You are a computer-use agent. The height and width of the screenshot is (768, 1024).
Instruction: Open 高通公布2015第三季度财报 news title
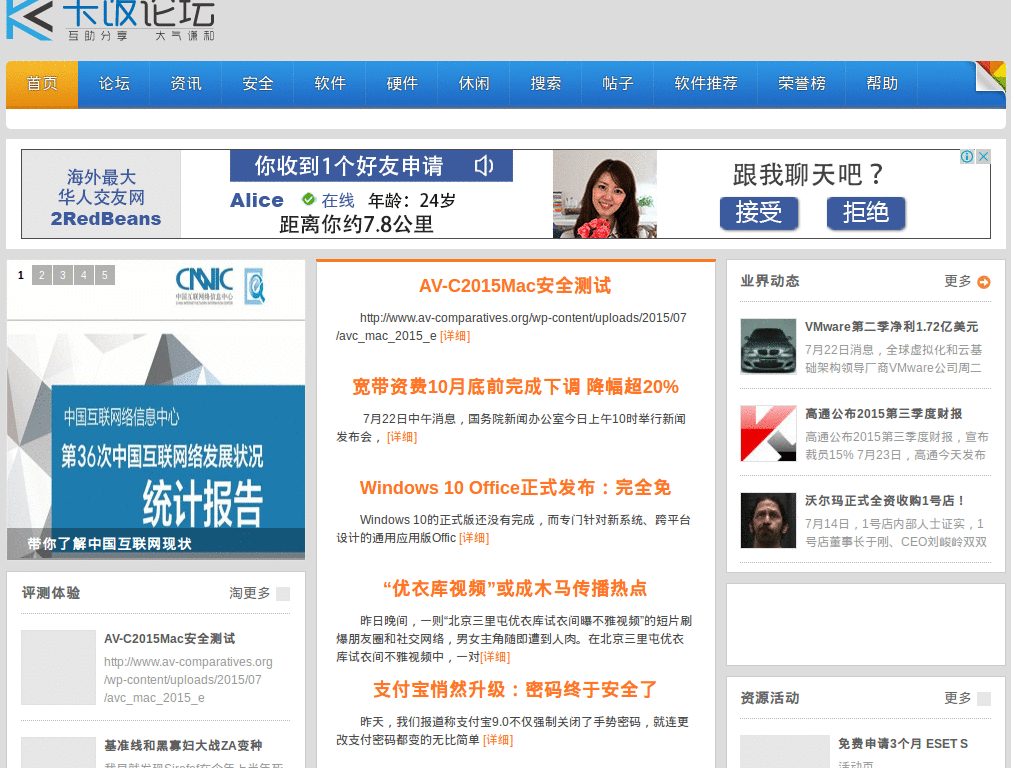(884, 414)
